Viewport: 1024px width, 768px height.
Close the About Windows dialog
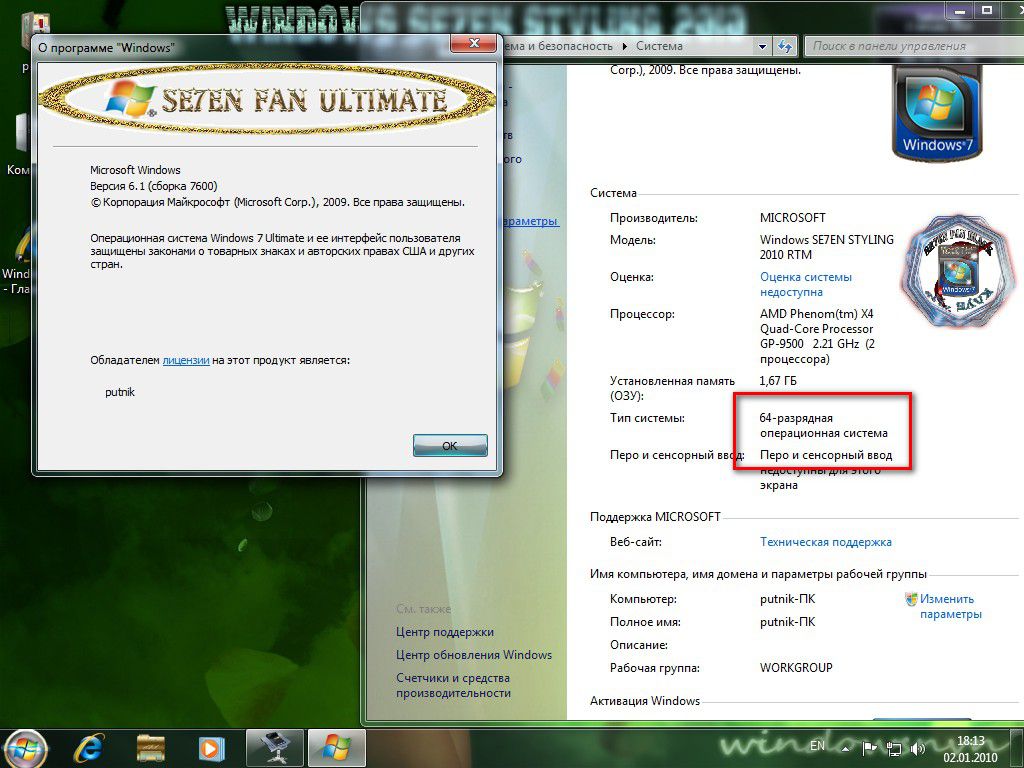[x=473, y=44]
